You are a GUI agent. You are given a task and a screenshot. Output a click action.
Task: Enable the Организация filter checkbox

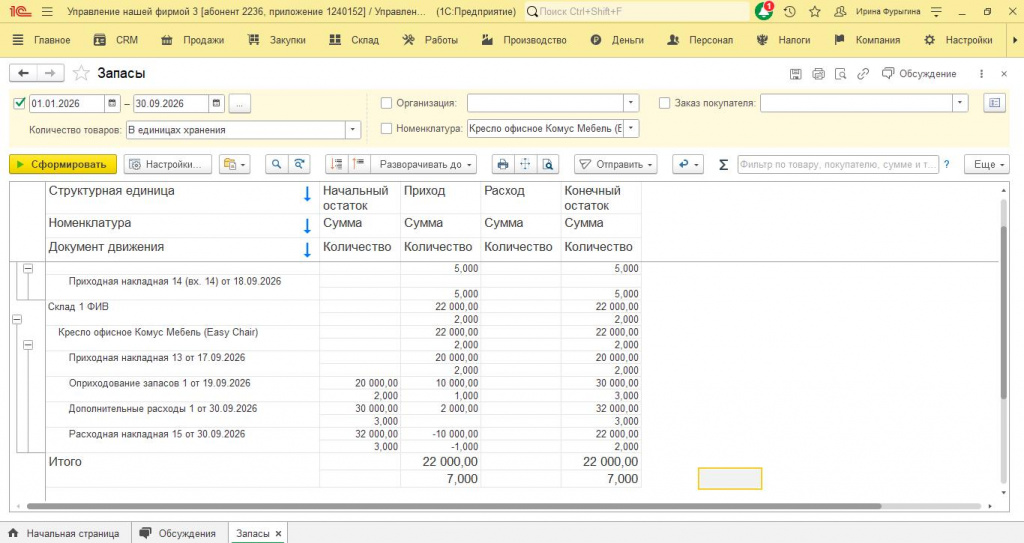point(386,103)
